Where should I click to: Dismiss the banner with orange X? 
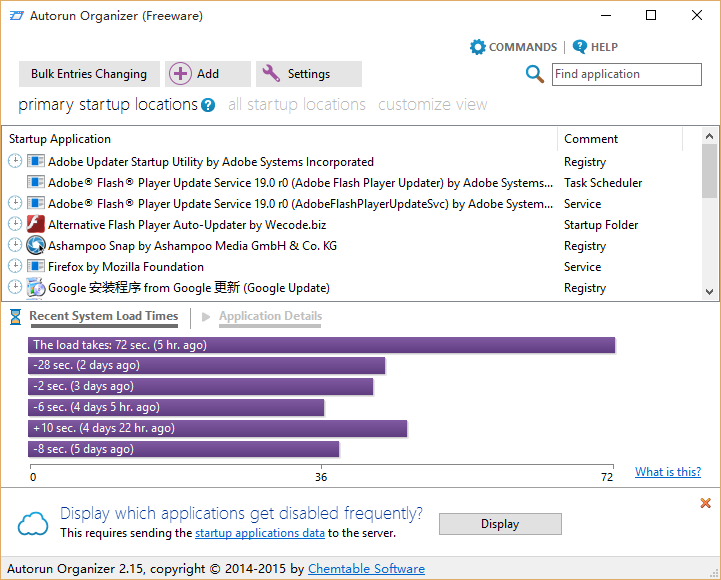pyautogui.click(x=705, y=503)
